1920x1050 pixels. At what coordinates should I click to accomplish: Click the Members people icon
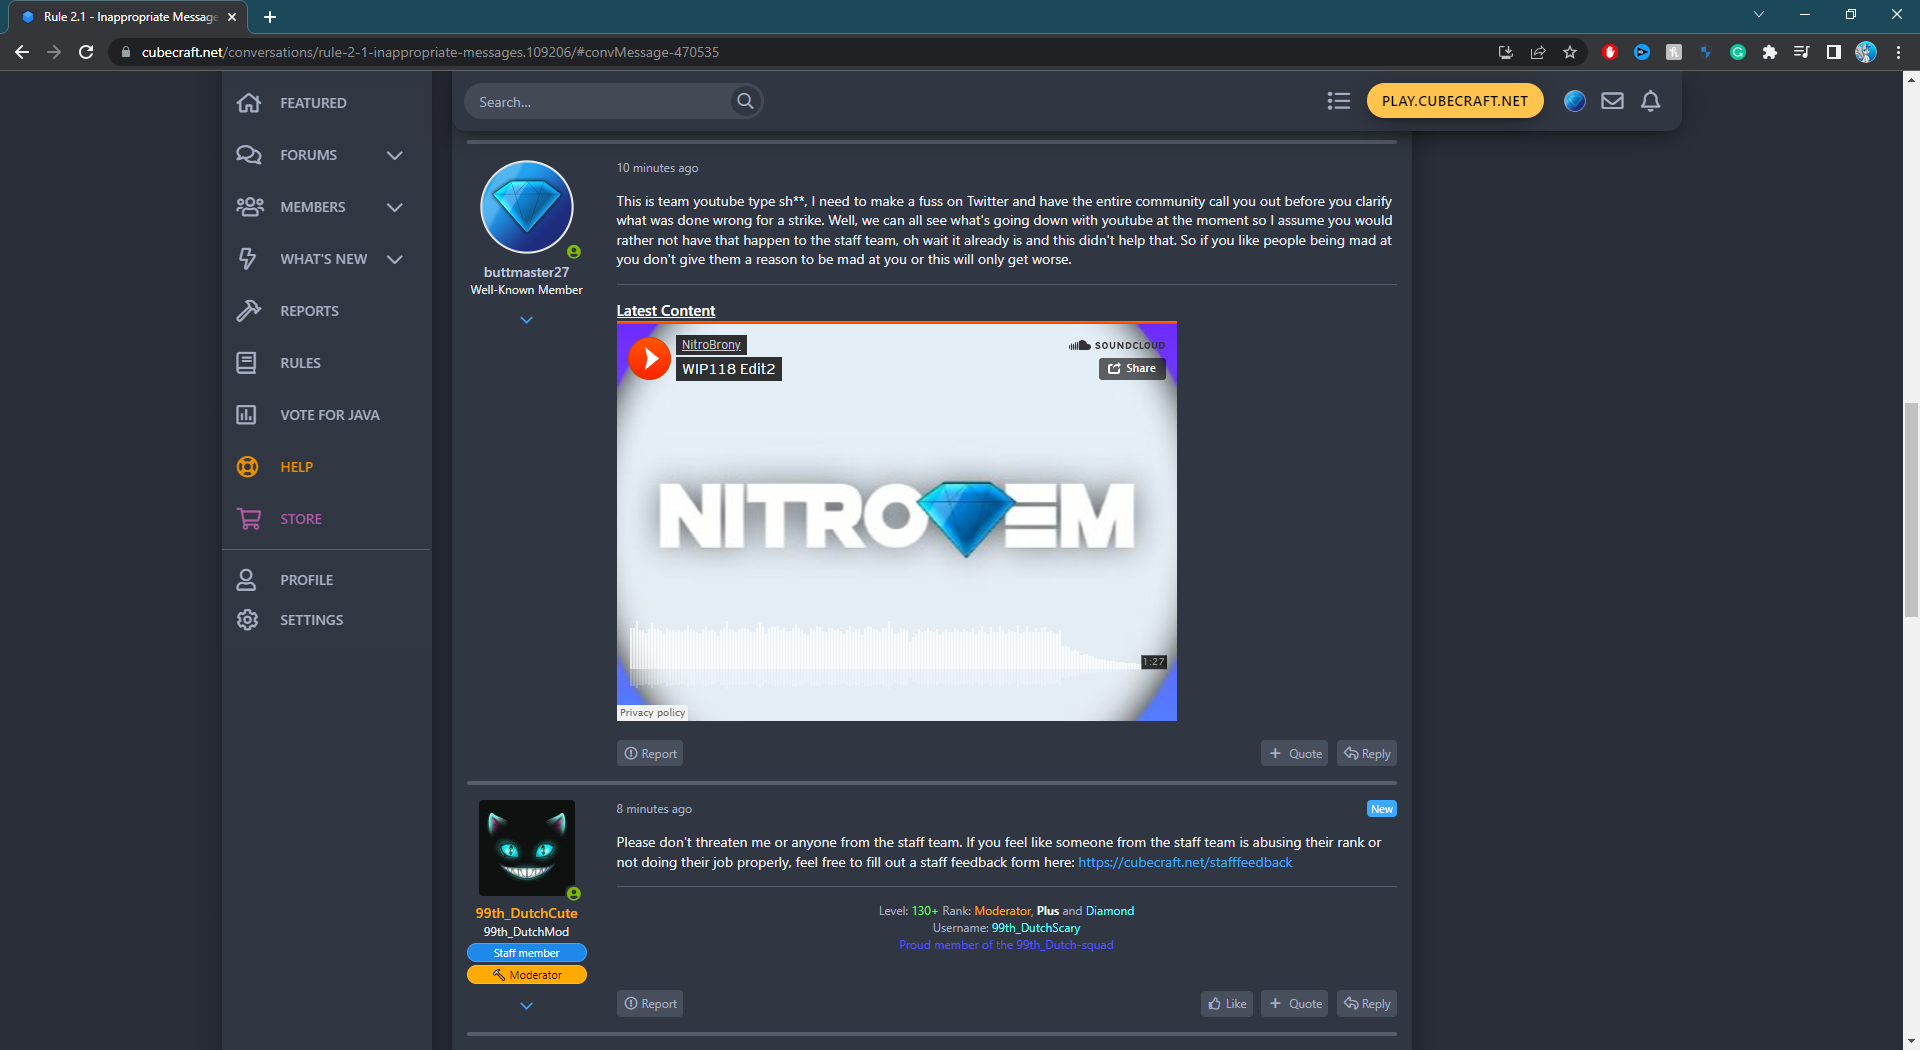[249, 207]
